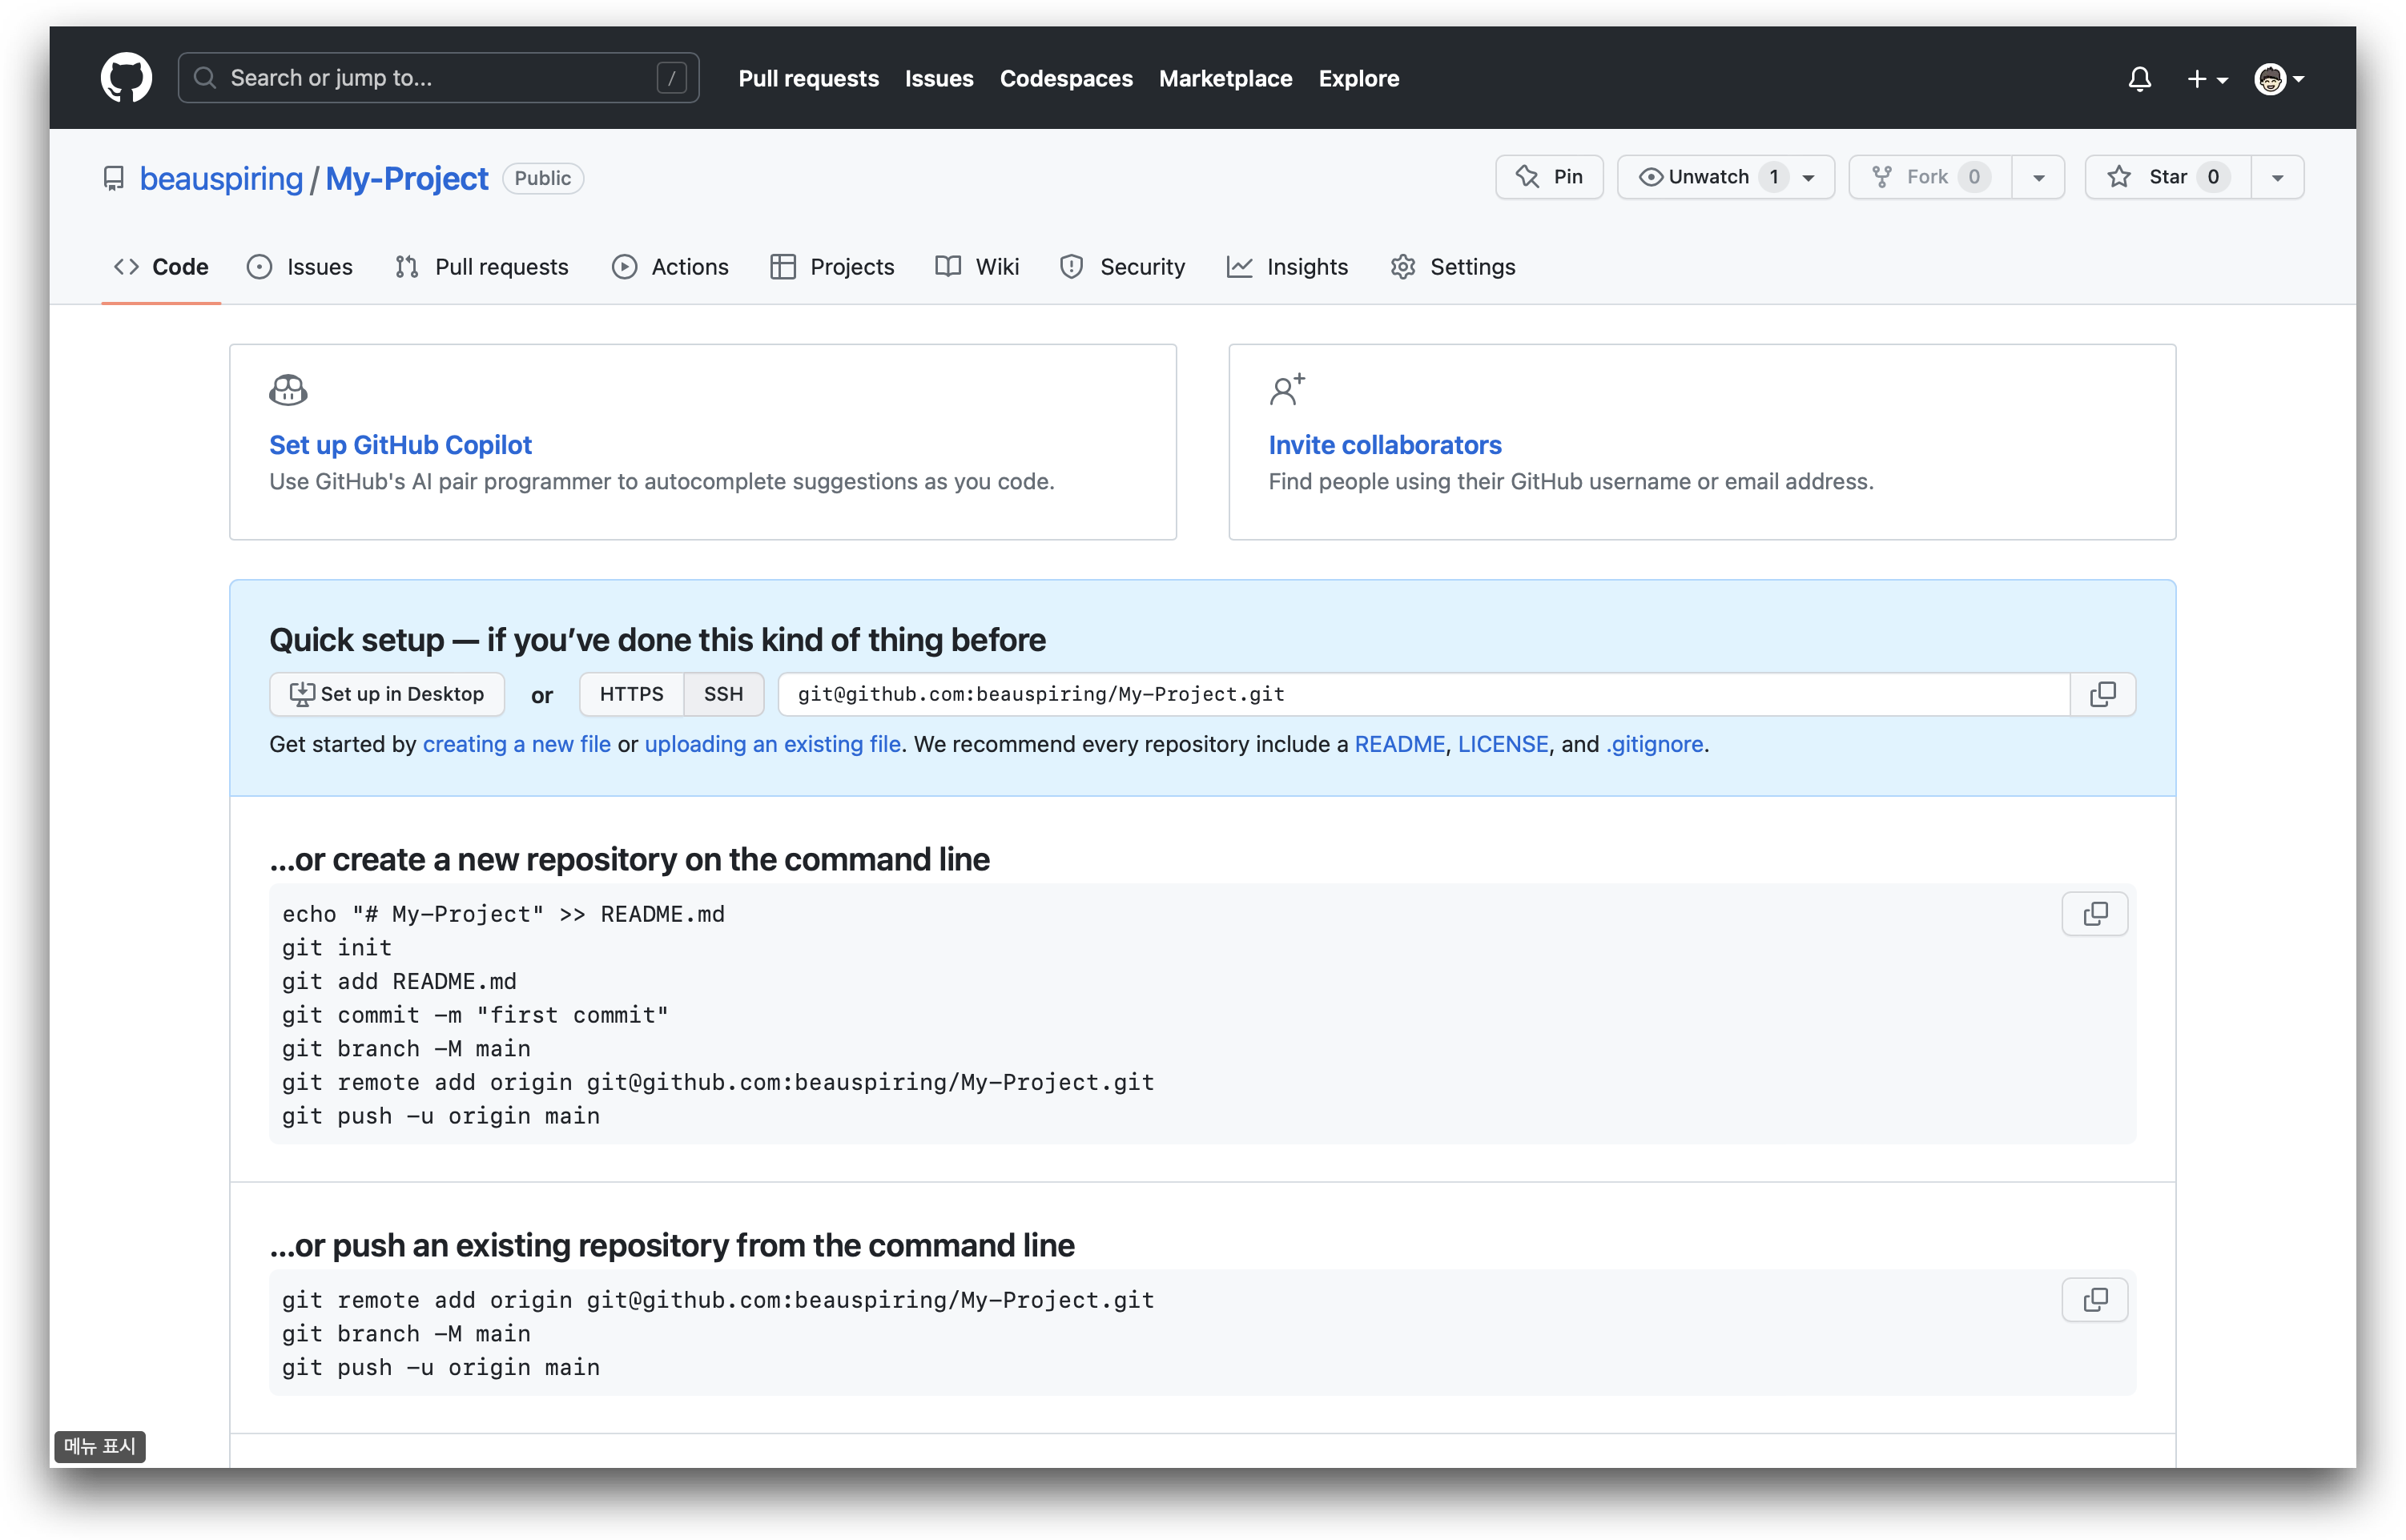Open the plus create-new dropdown
The width and height of the screenshot is (2406, 1540).
2206,79
